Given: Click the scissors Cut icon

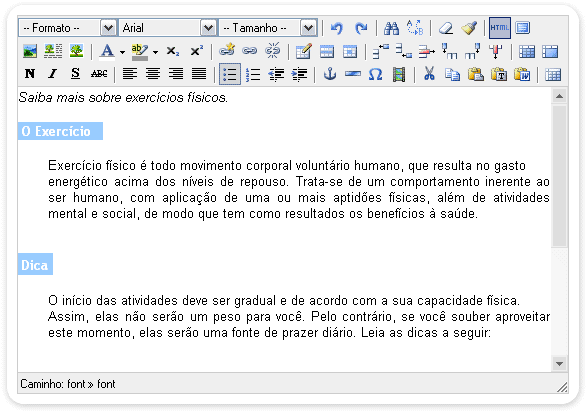Looking at the screenshot, I should 429,74.
